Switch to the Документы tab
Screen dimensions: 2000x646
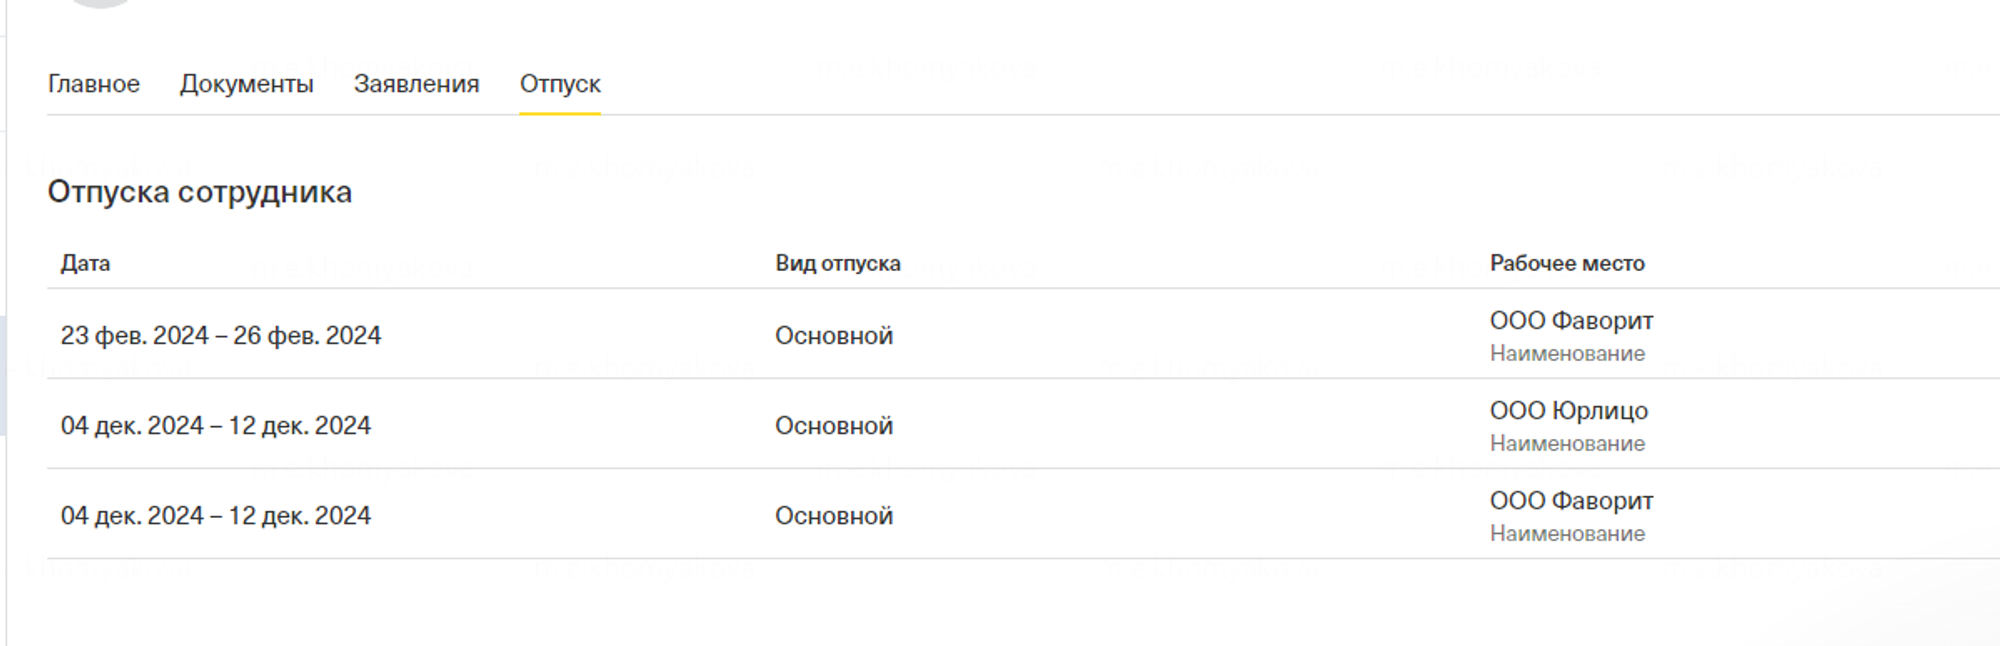[246, 84]
